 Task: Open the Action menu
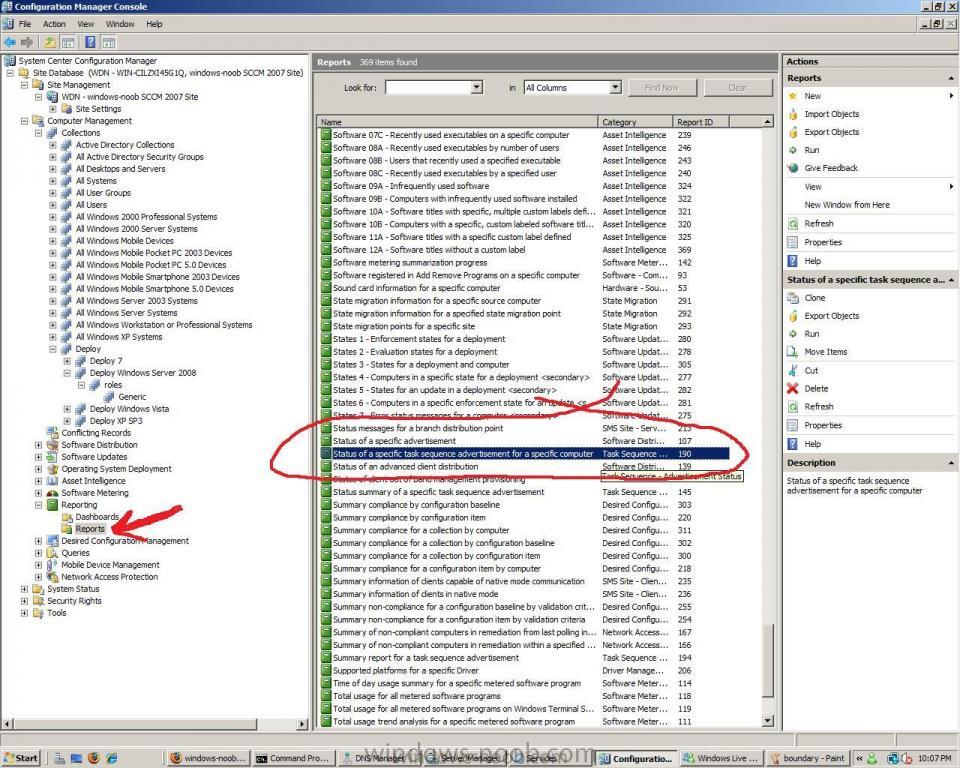pos(54,24)
